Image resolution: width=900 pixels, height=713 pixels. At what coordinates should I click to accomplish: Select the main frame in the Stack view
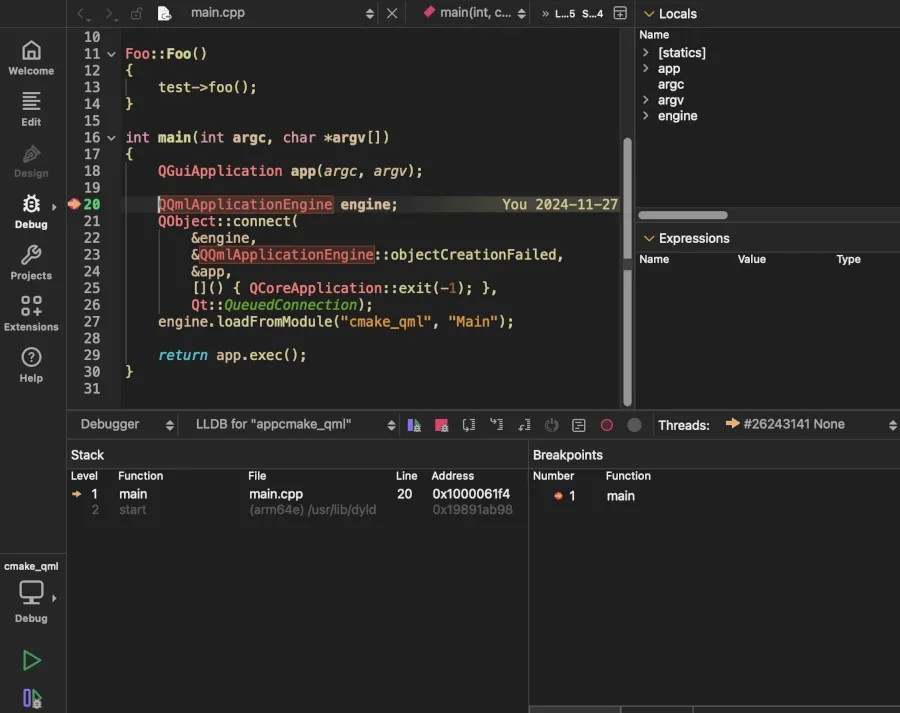pyautogui.click(x=134, y=493)
